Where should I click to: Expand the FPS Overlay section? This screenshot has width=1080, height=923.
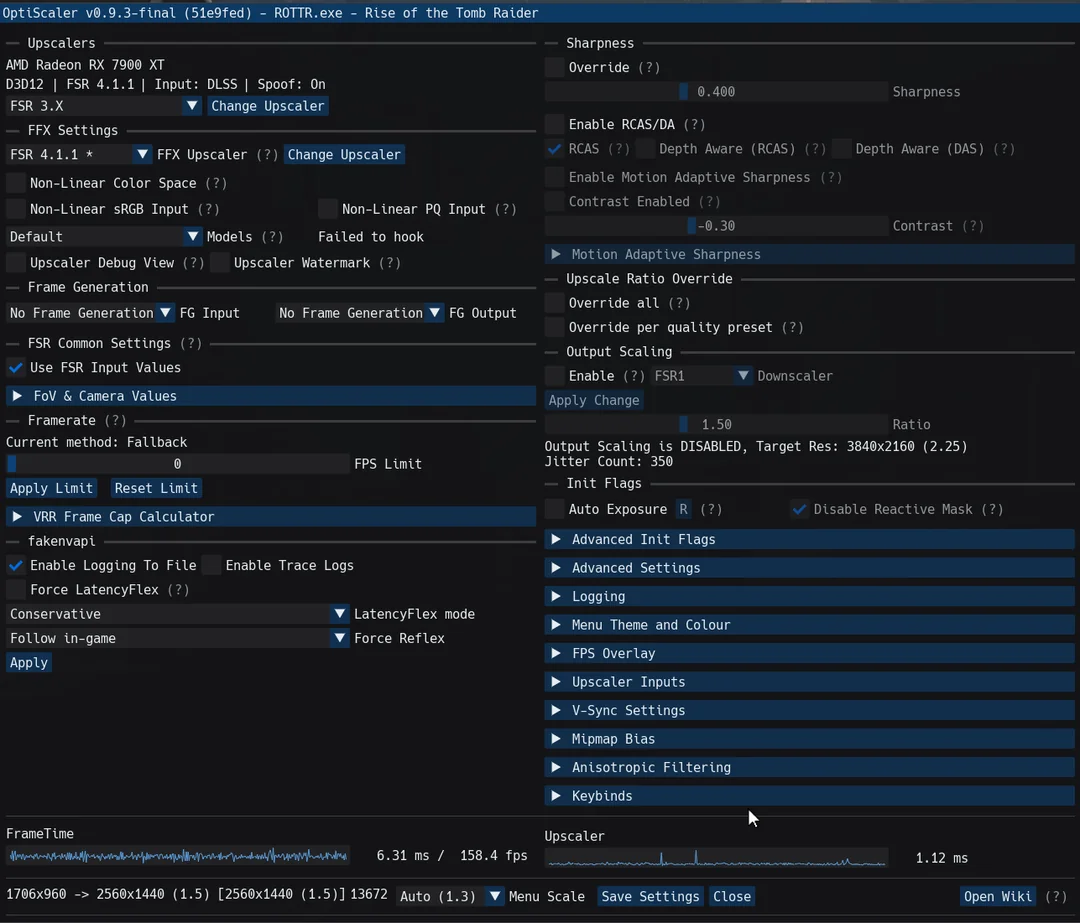pyautogui.click(x=809, y=654)
